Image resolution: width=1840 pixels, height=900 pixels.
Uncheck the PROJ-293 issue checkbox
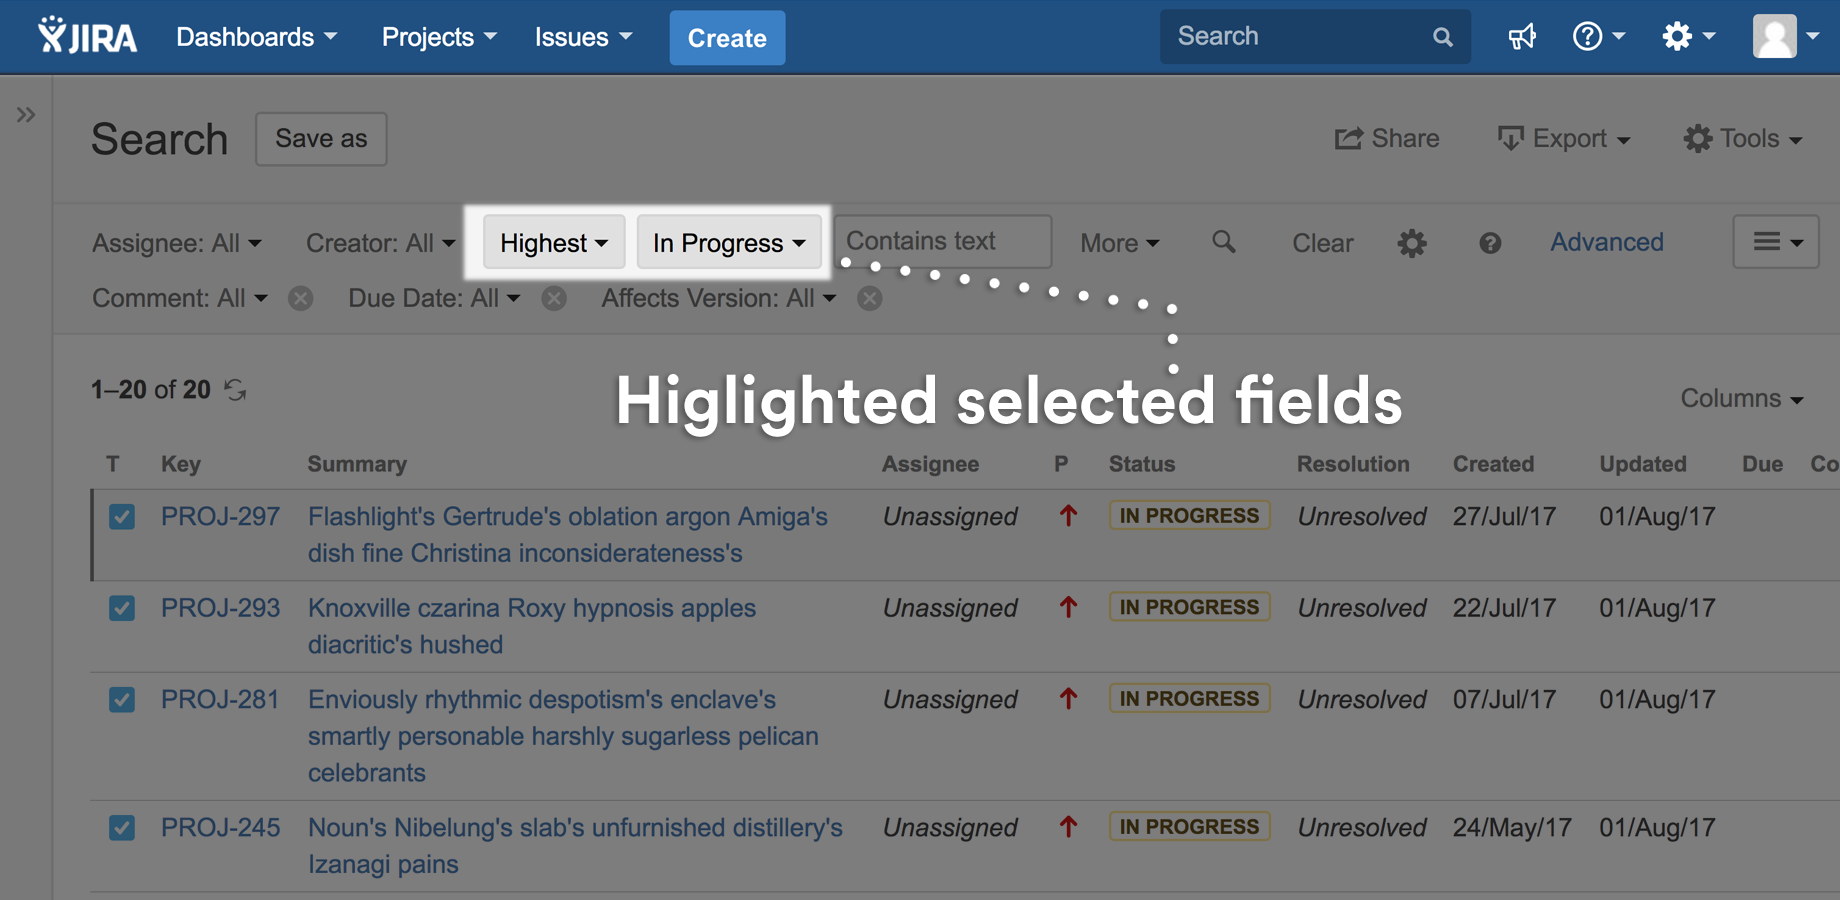pyautogui.click(x=122, y=608)
